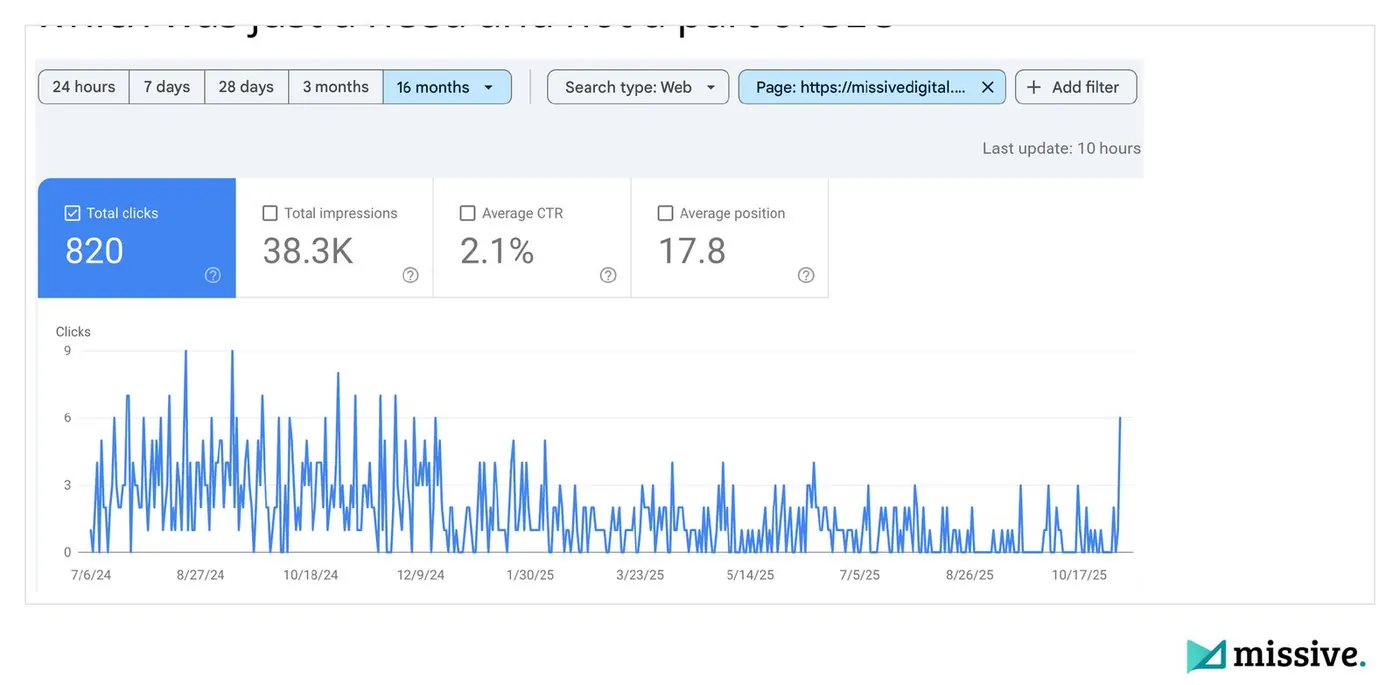Click the Clicks axis label
The height and width of the screenshot is (685, 1400).
[73, 331]
